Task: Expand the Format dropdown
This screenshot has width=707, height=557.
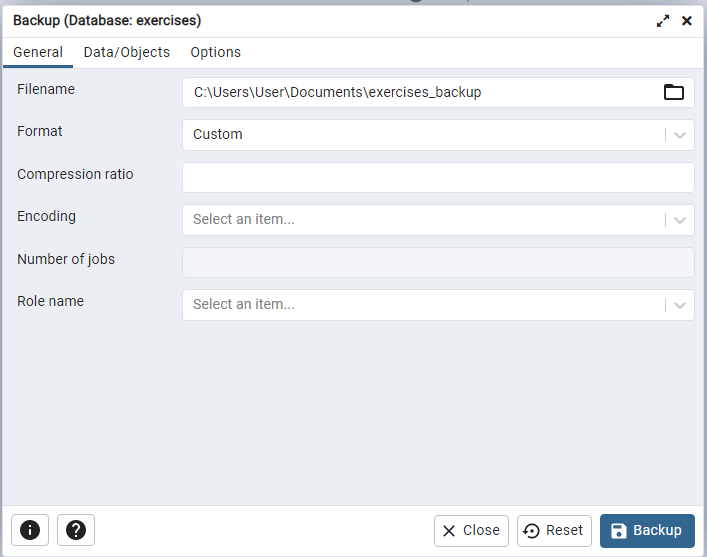Action: point(680,135)
